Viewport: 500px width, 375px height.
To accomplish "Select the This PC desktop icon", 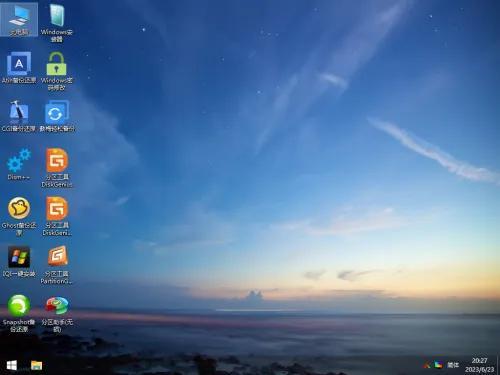I will coord(19,19).
